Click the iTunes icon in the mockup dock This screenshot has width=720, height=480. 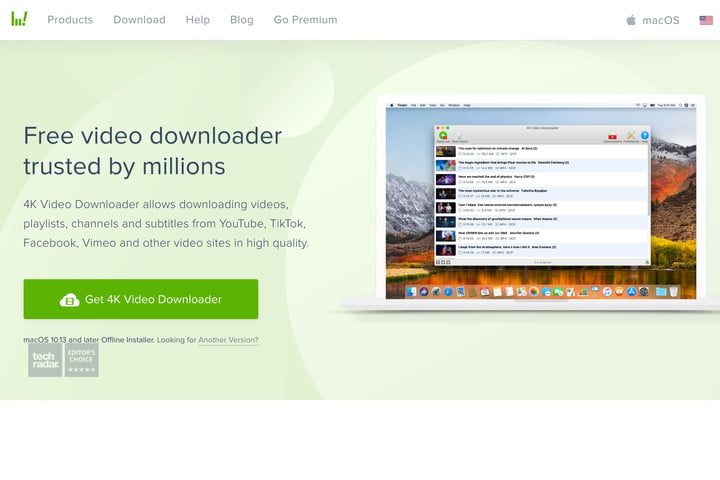point(607,292)
